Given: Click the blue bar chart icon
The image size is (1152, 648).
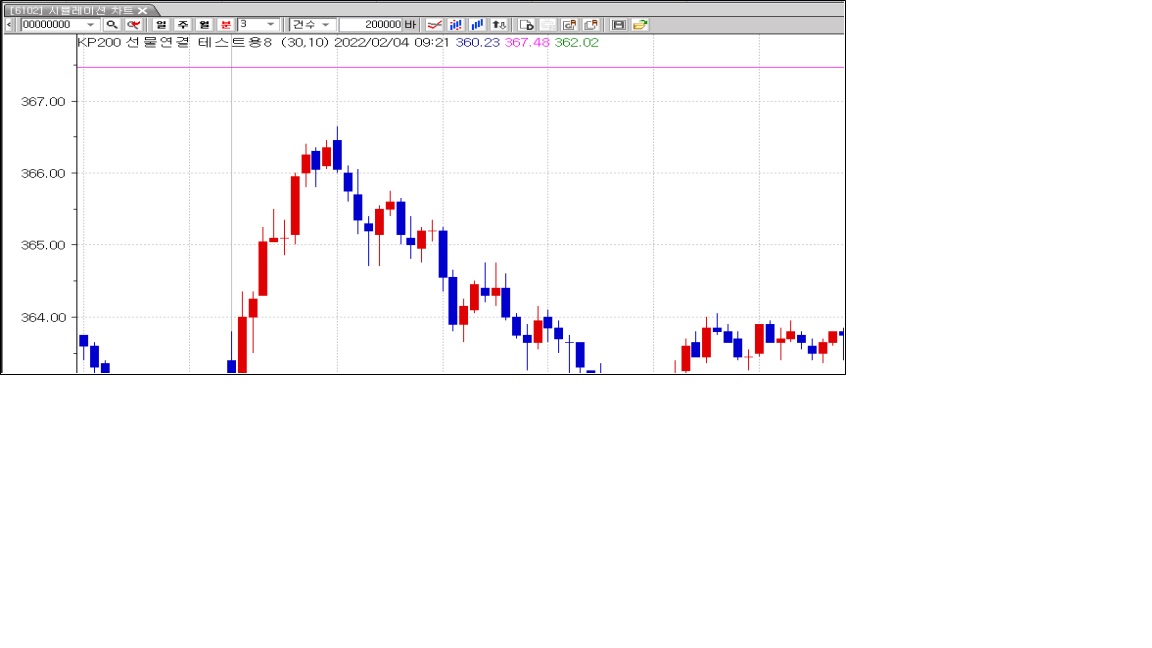Looking at the screenshot, I should [477, 24].
